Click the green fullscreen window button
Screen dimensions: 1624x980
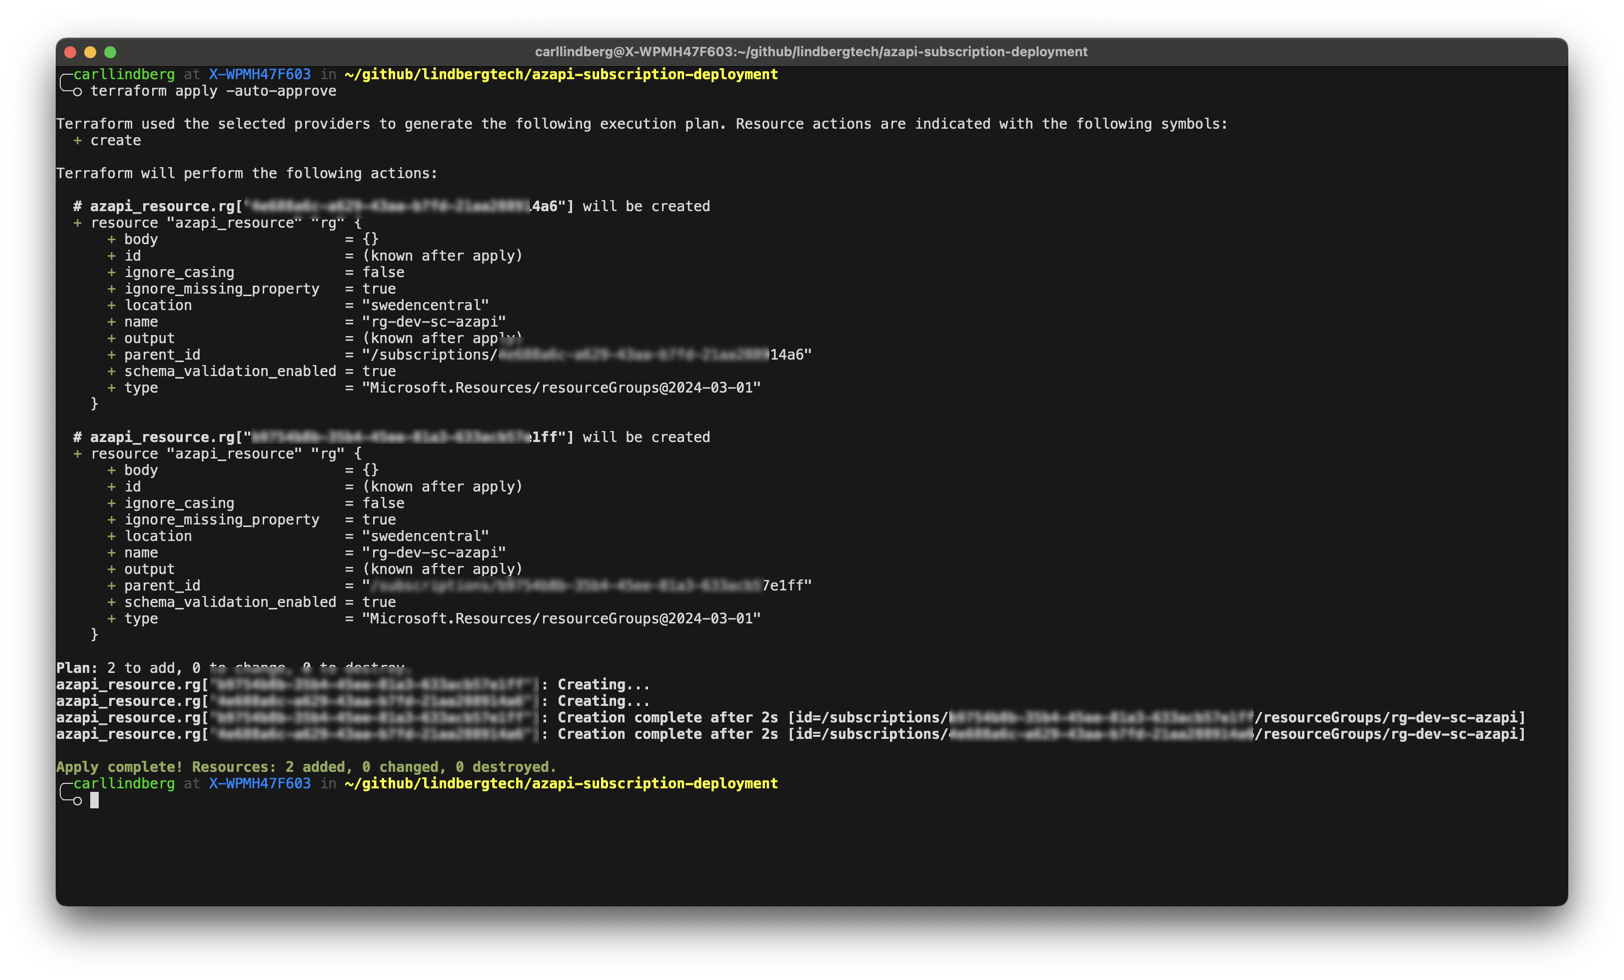point(110,52)
